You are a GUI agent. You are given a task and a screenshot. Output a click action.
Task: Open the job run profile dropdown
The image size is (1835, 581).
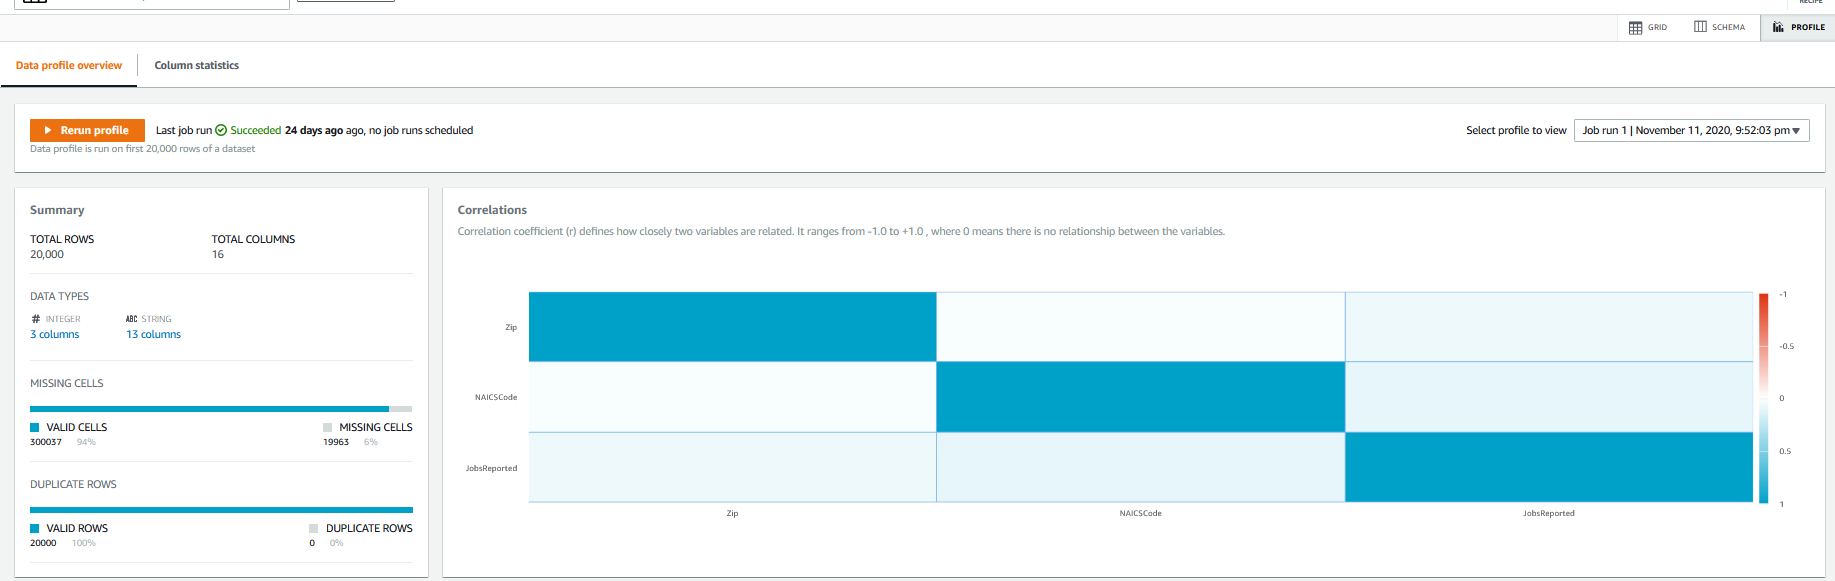pos(1691,130)
